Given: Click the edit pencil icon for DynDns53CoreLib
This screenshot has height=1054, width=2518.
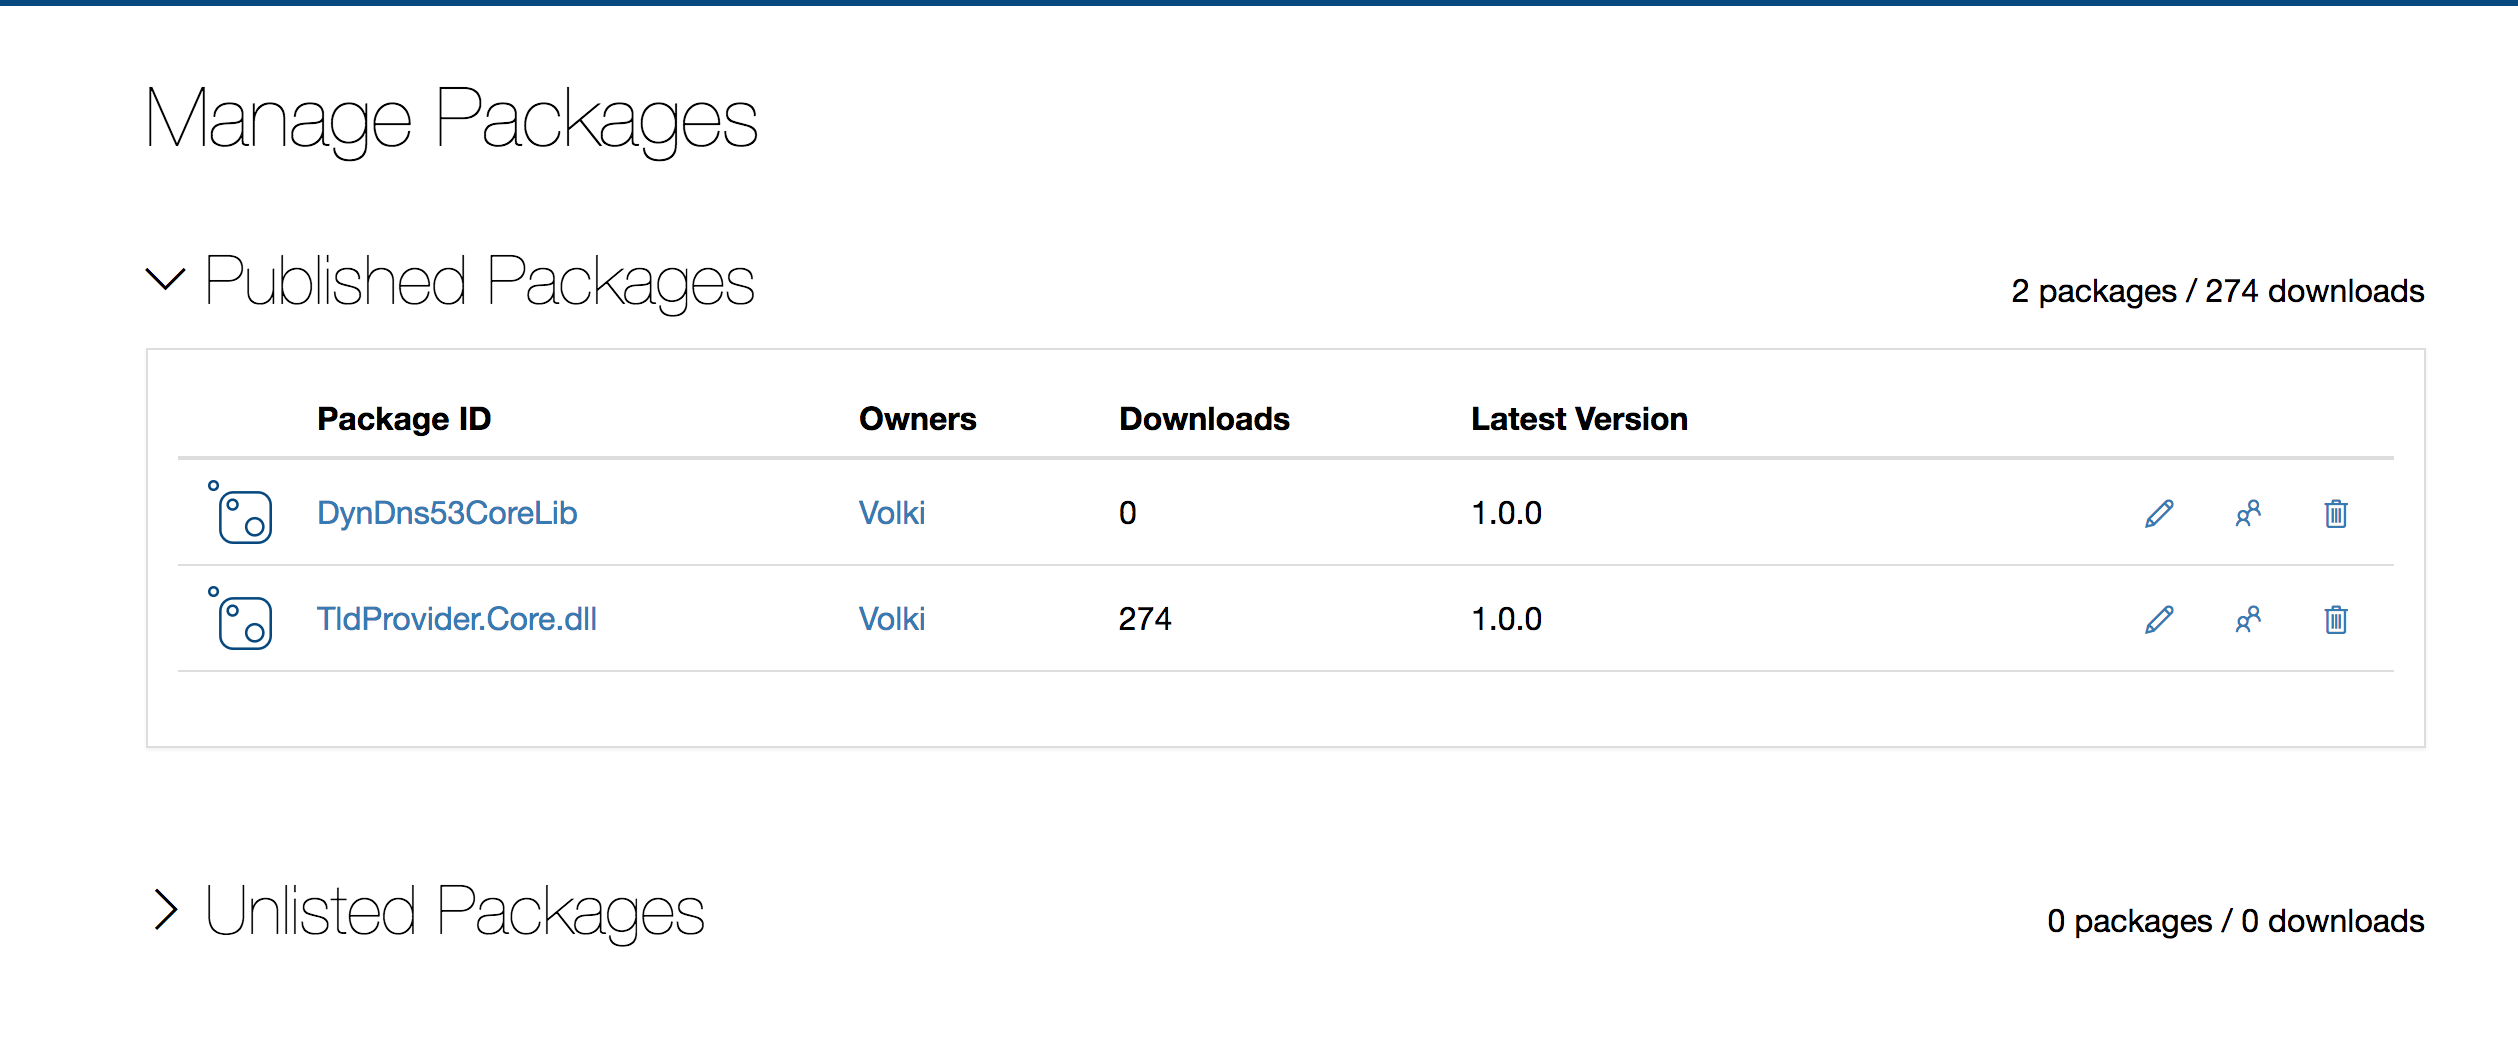Looking at the screenshot, I should [2159, 514].
